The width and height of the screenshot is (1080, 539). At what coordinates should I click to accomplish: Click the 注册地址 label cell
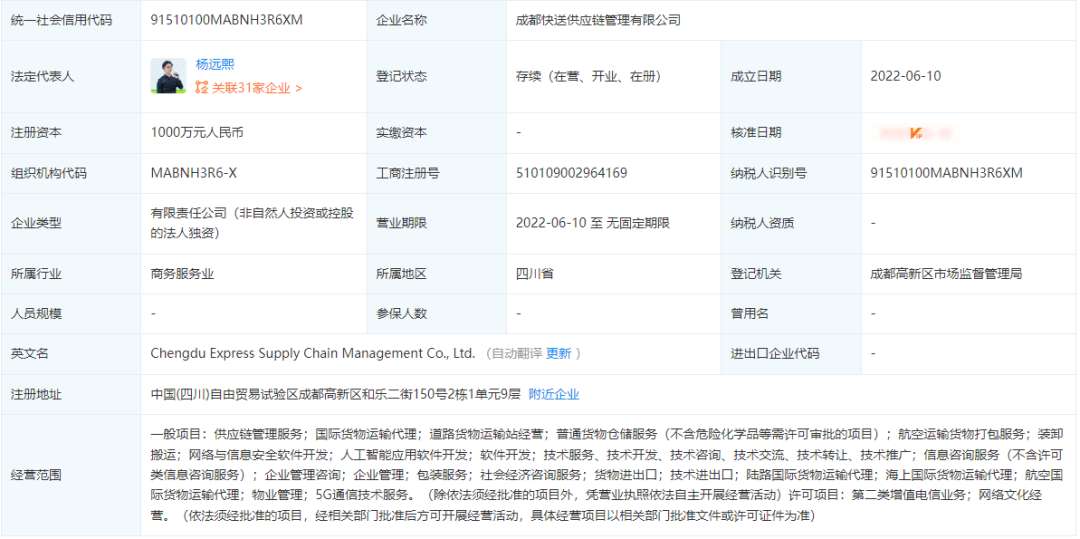pos(70,394)
